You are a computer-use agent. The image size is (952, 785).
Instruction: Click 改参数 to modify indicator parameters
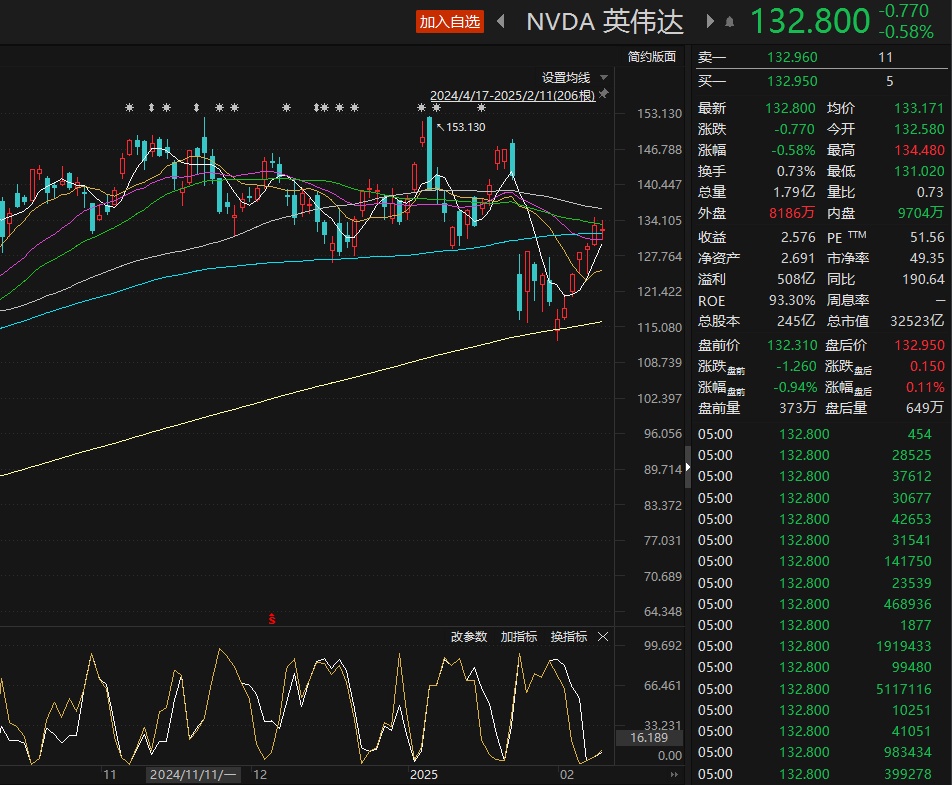469,637
